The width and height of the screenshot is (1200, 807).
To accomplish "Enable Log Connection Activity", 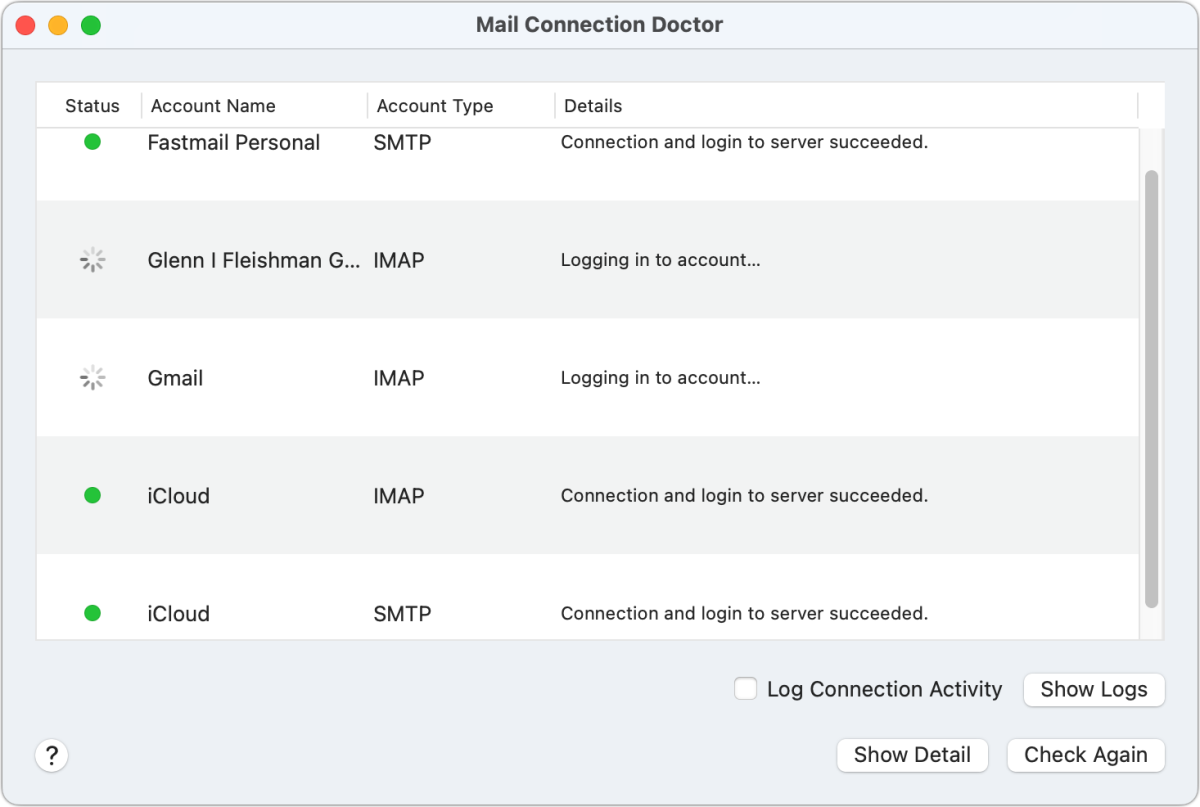I will pyautogui.click(x=745, y=689).
